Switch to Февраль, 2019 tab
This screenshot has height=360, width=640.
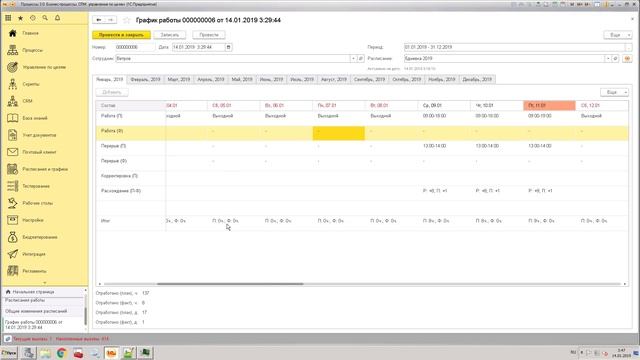pyautogui.click(x=145, y=80)
